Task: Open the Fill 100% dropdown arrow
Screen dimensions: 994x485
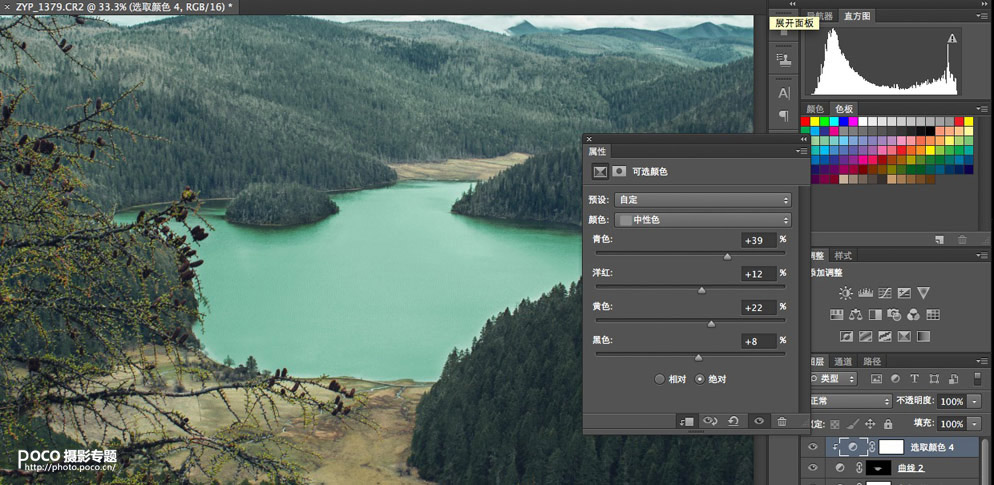Action: (x=974, y=424)
